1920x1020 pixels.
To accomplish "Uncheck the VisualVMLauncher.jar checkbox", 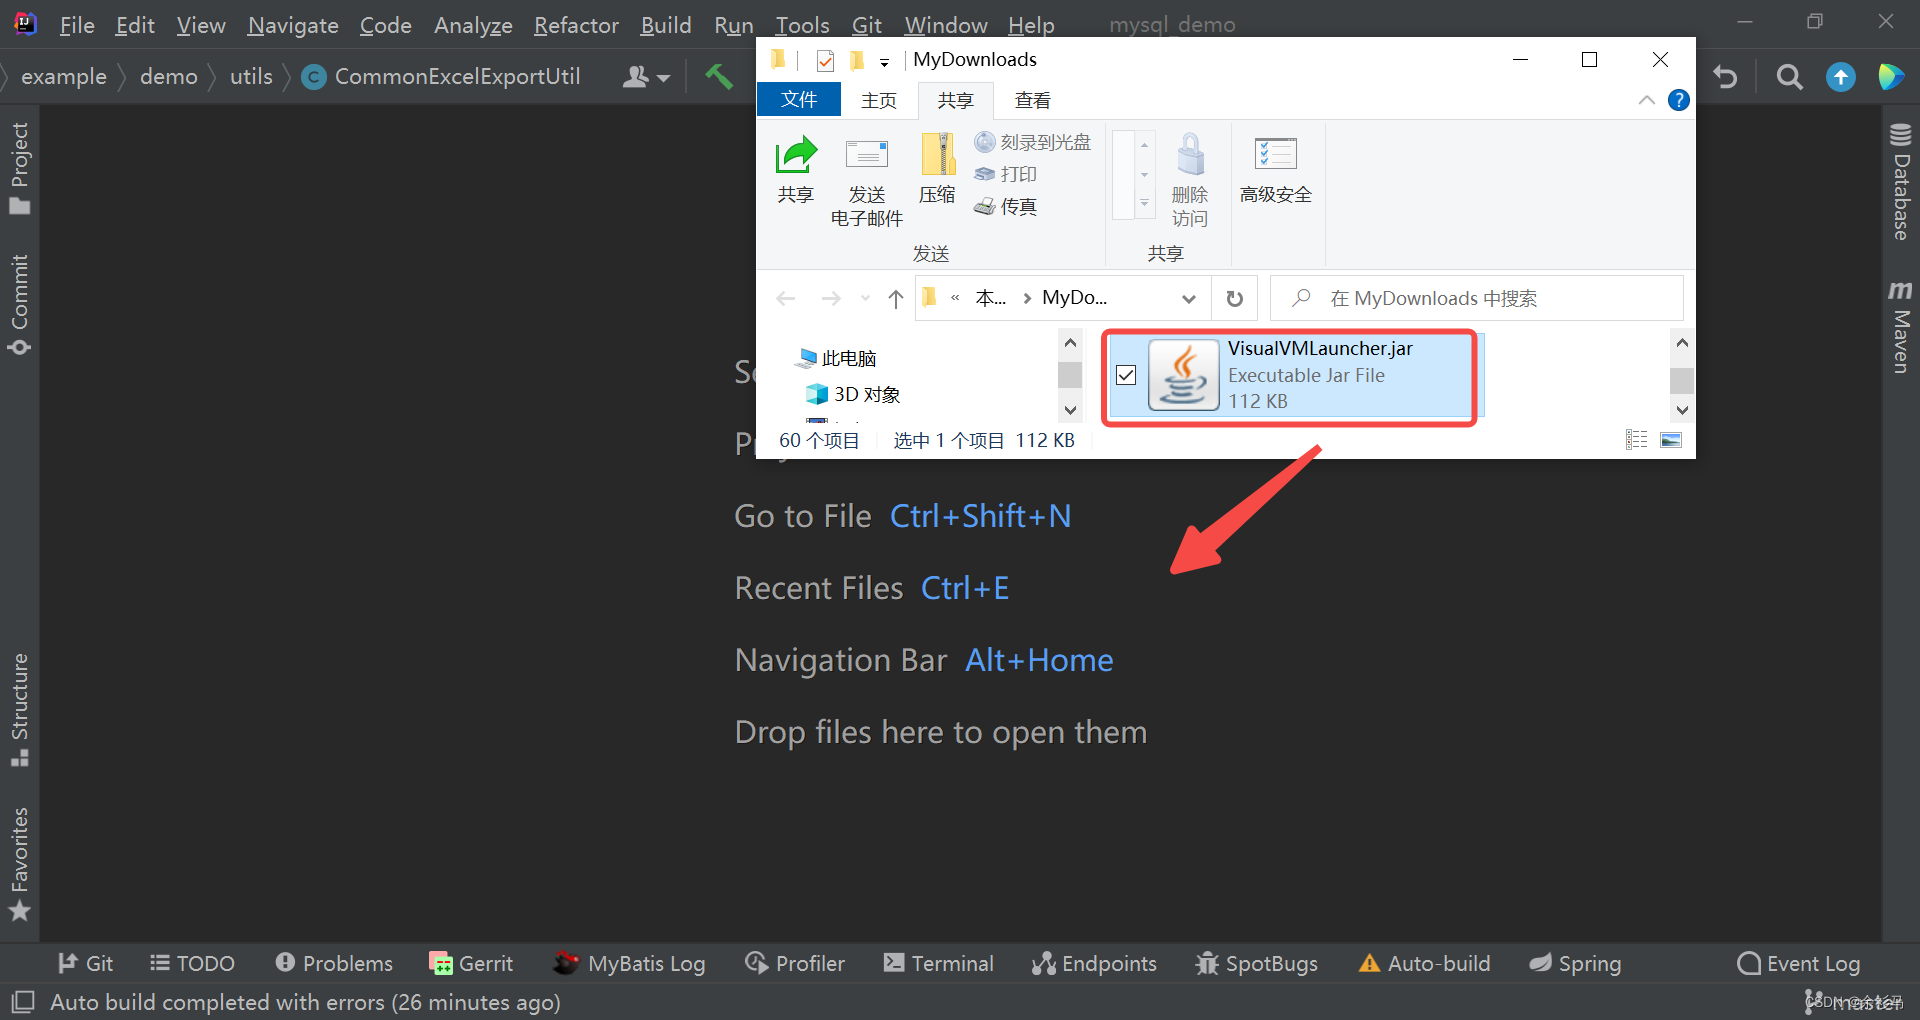I will pos(1126,375).
